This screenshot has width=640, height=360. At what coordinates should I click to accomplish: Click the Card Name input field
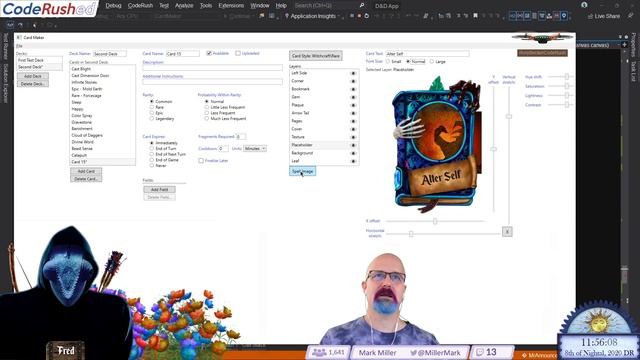(x=182, y=53)
